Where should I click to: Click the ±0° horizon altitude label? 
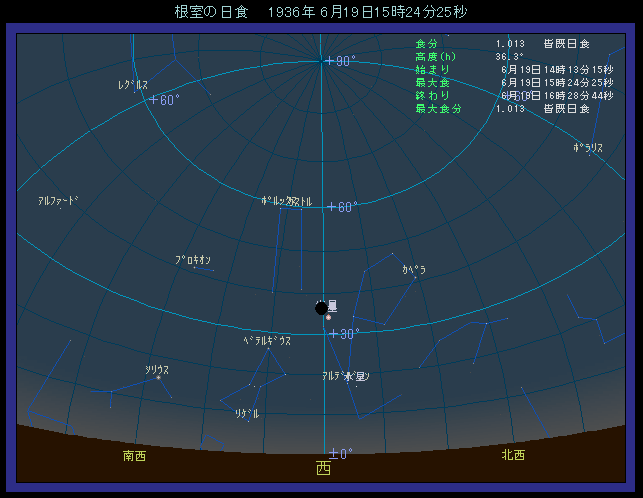340,454
